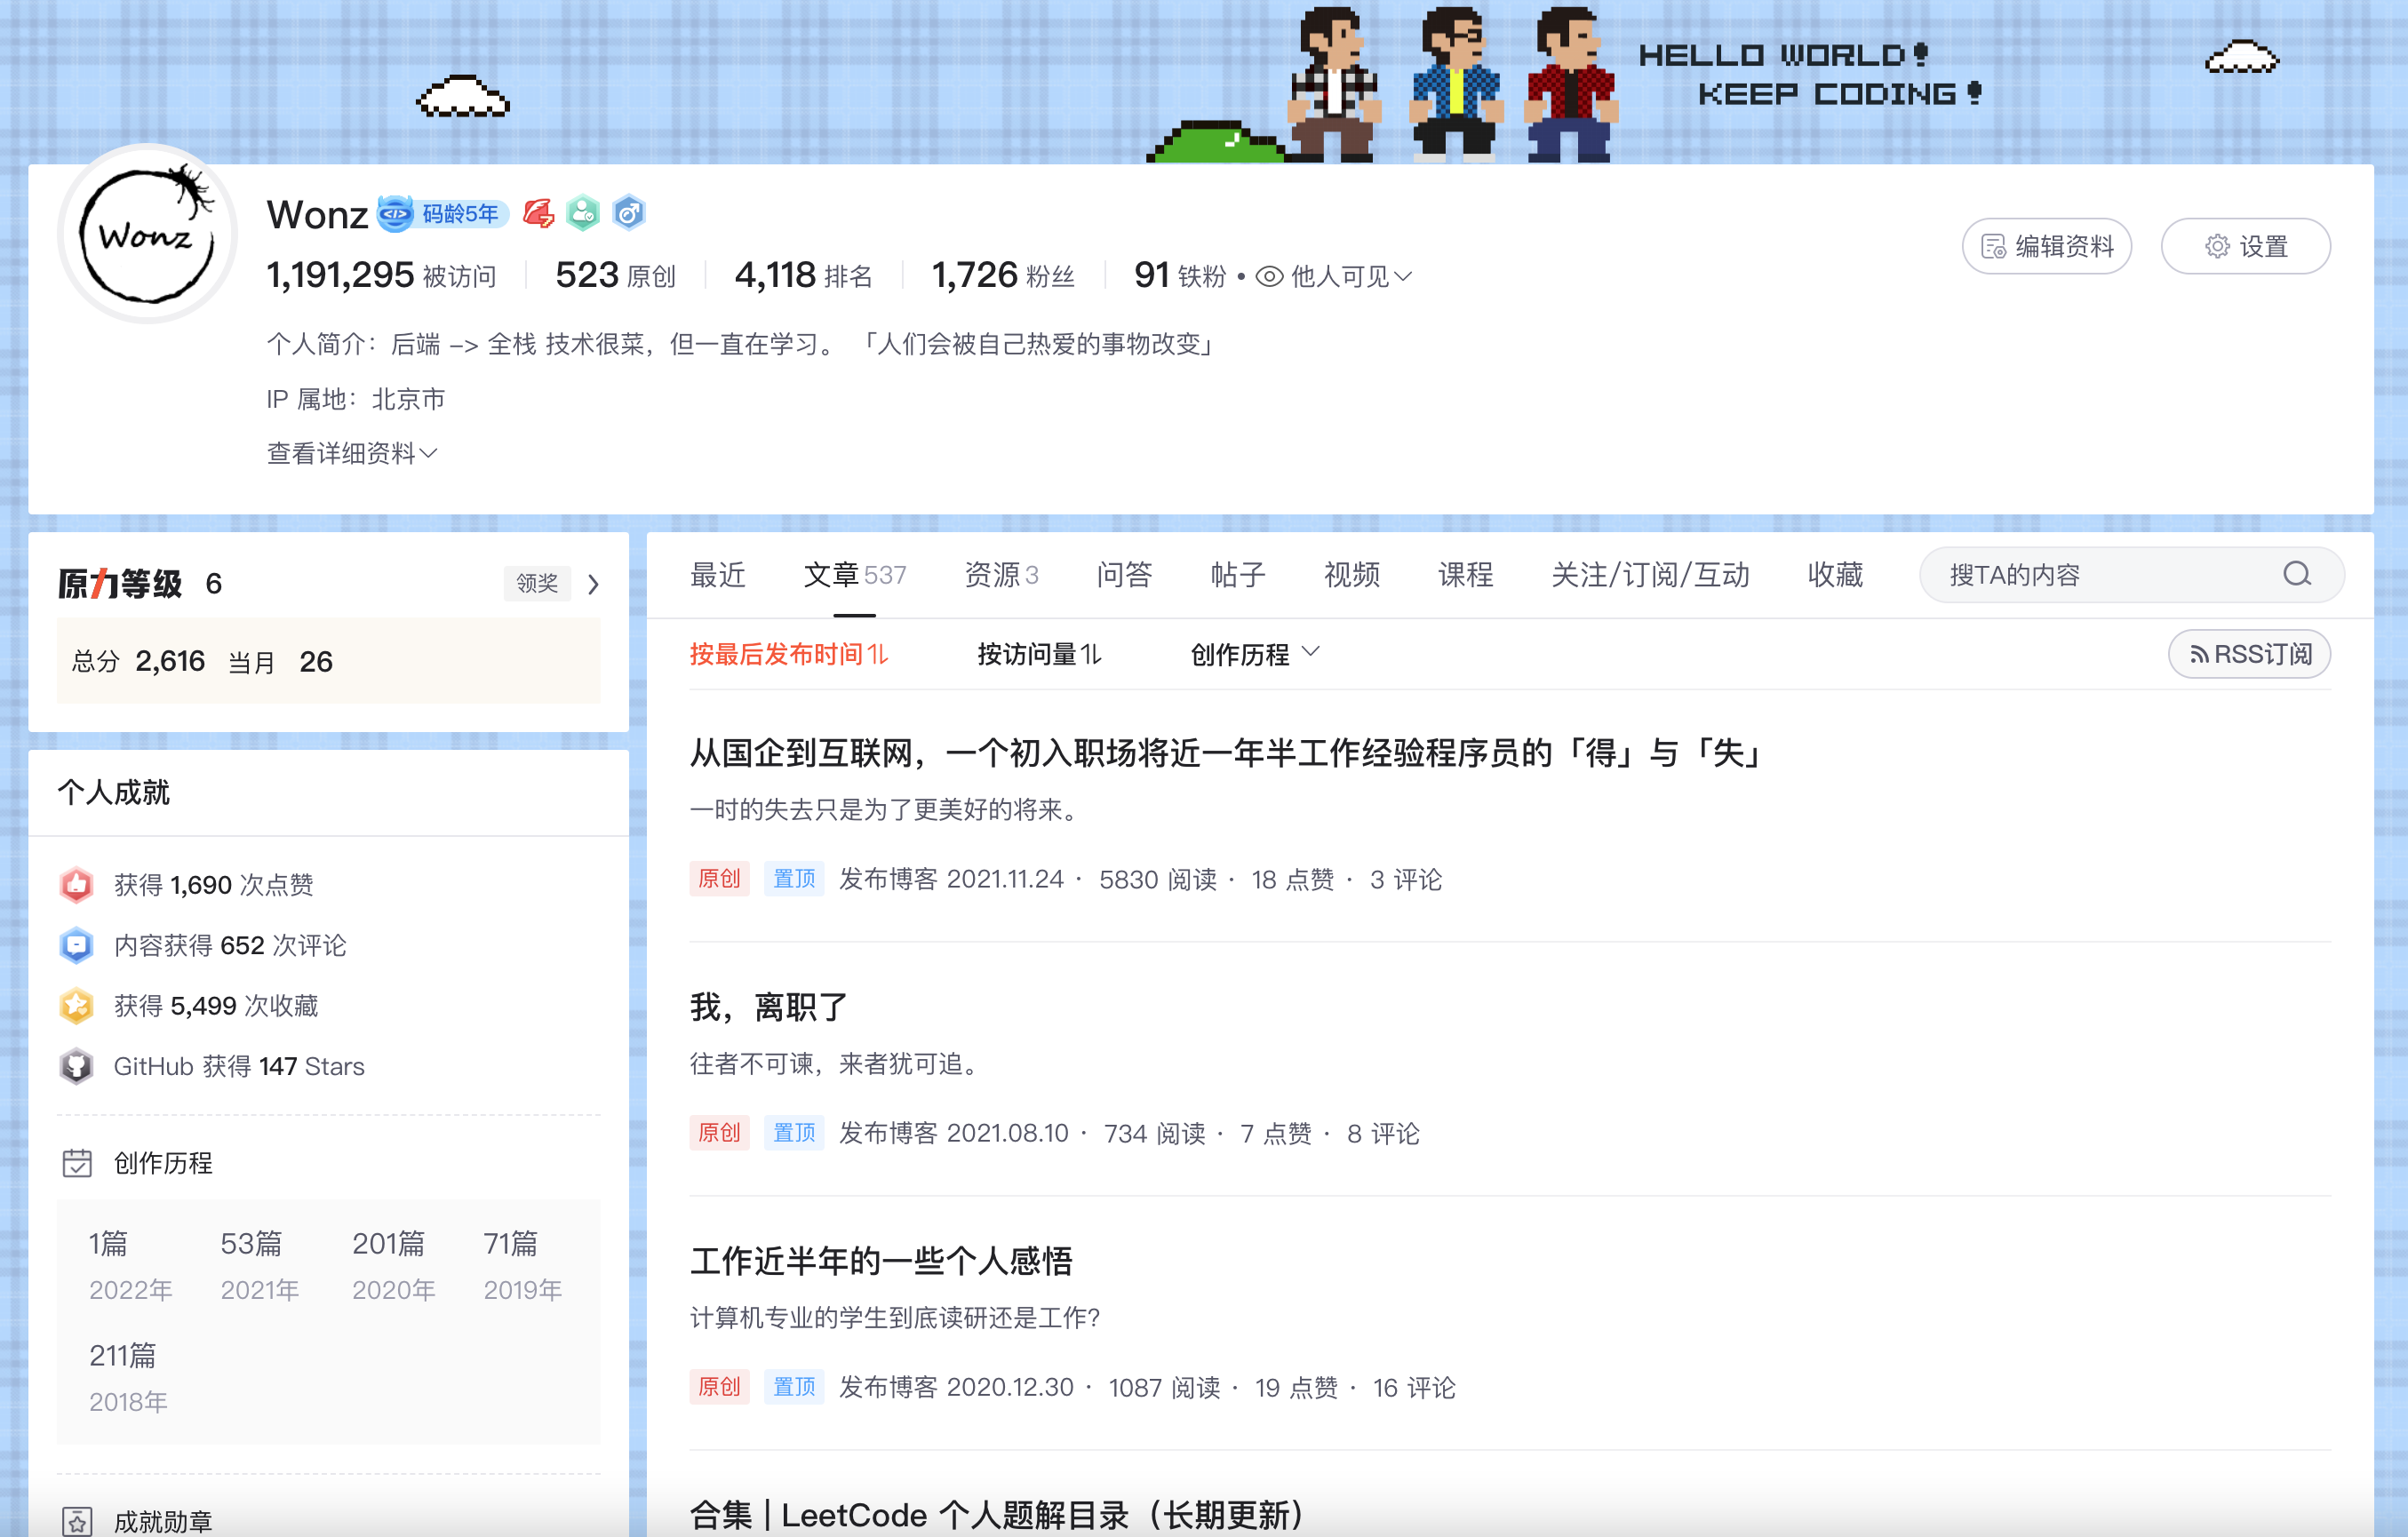Click the Wonz profile avatar
Viewport: 2408px width, 1537px height.
147,235
